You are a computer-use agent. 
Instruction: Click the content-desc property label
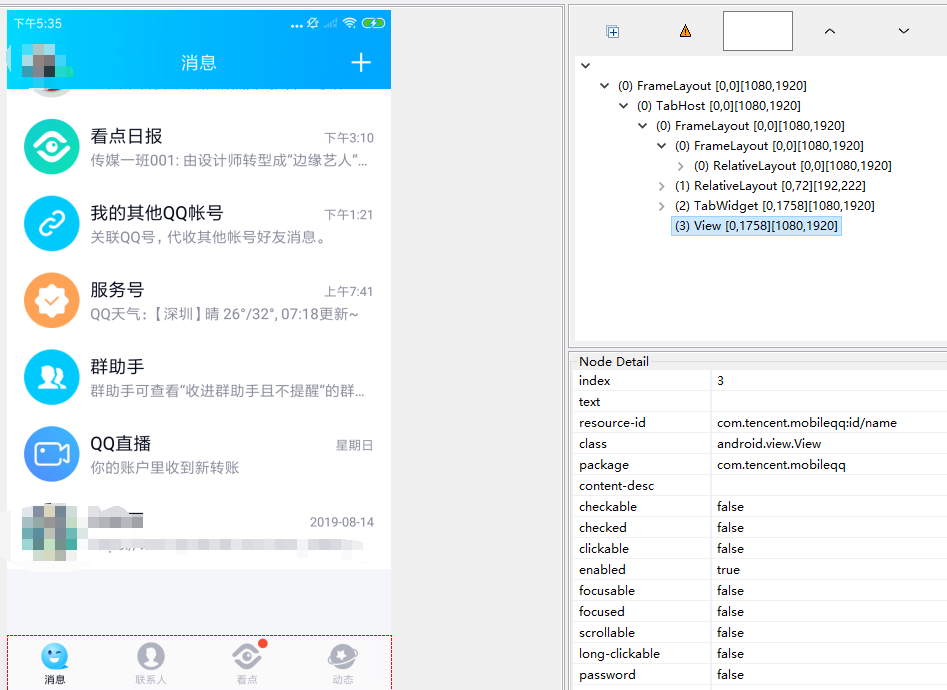616,486
